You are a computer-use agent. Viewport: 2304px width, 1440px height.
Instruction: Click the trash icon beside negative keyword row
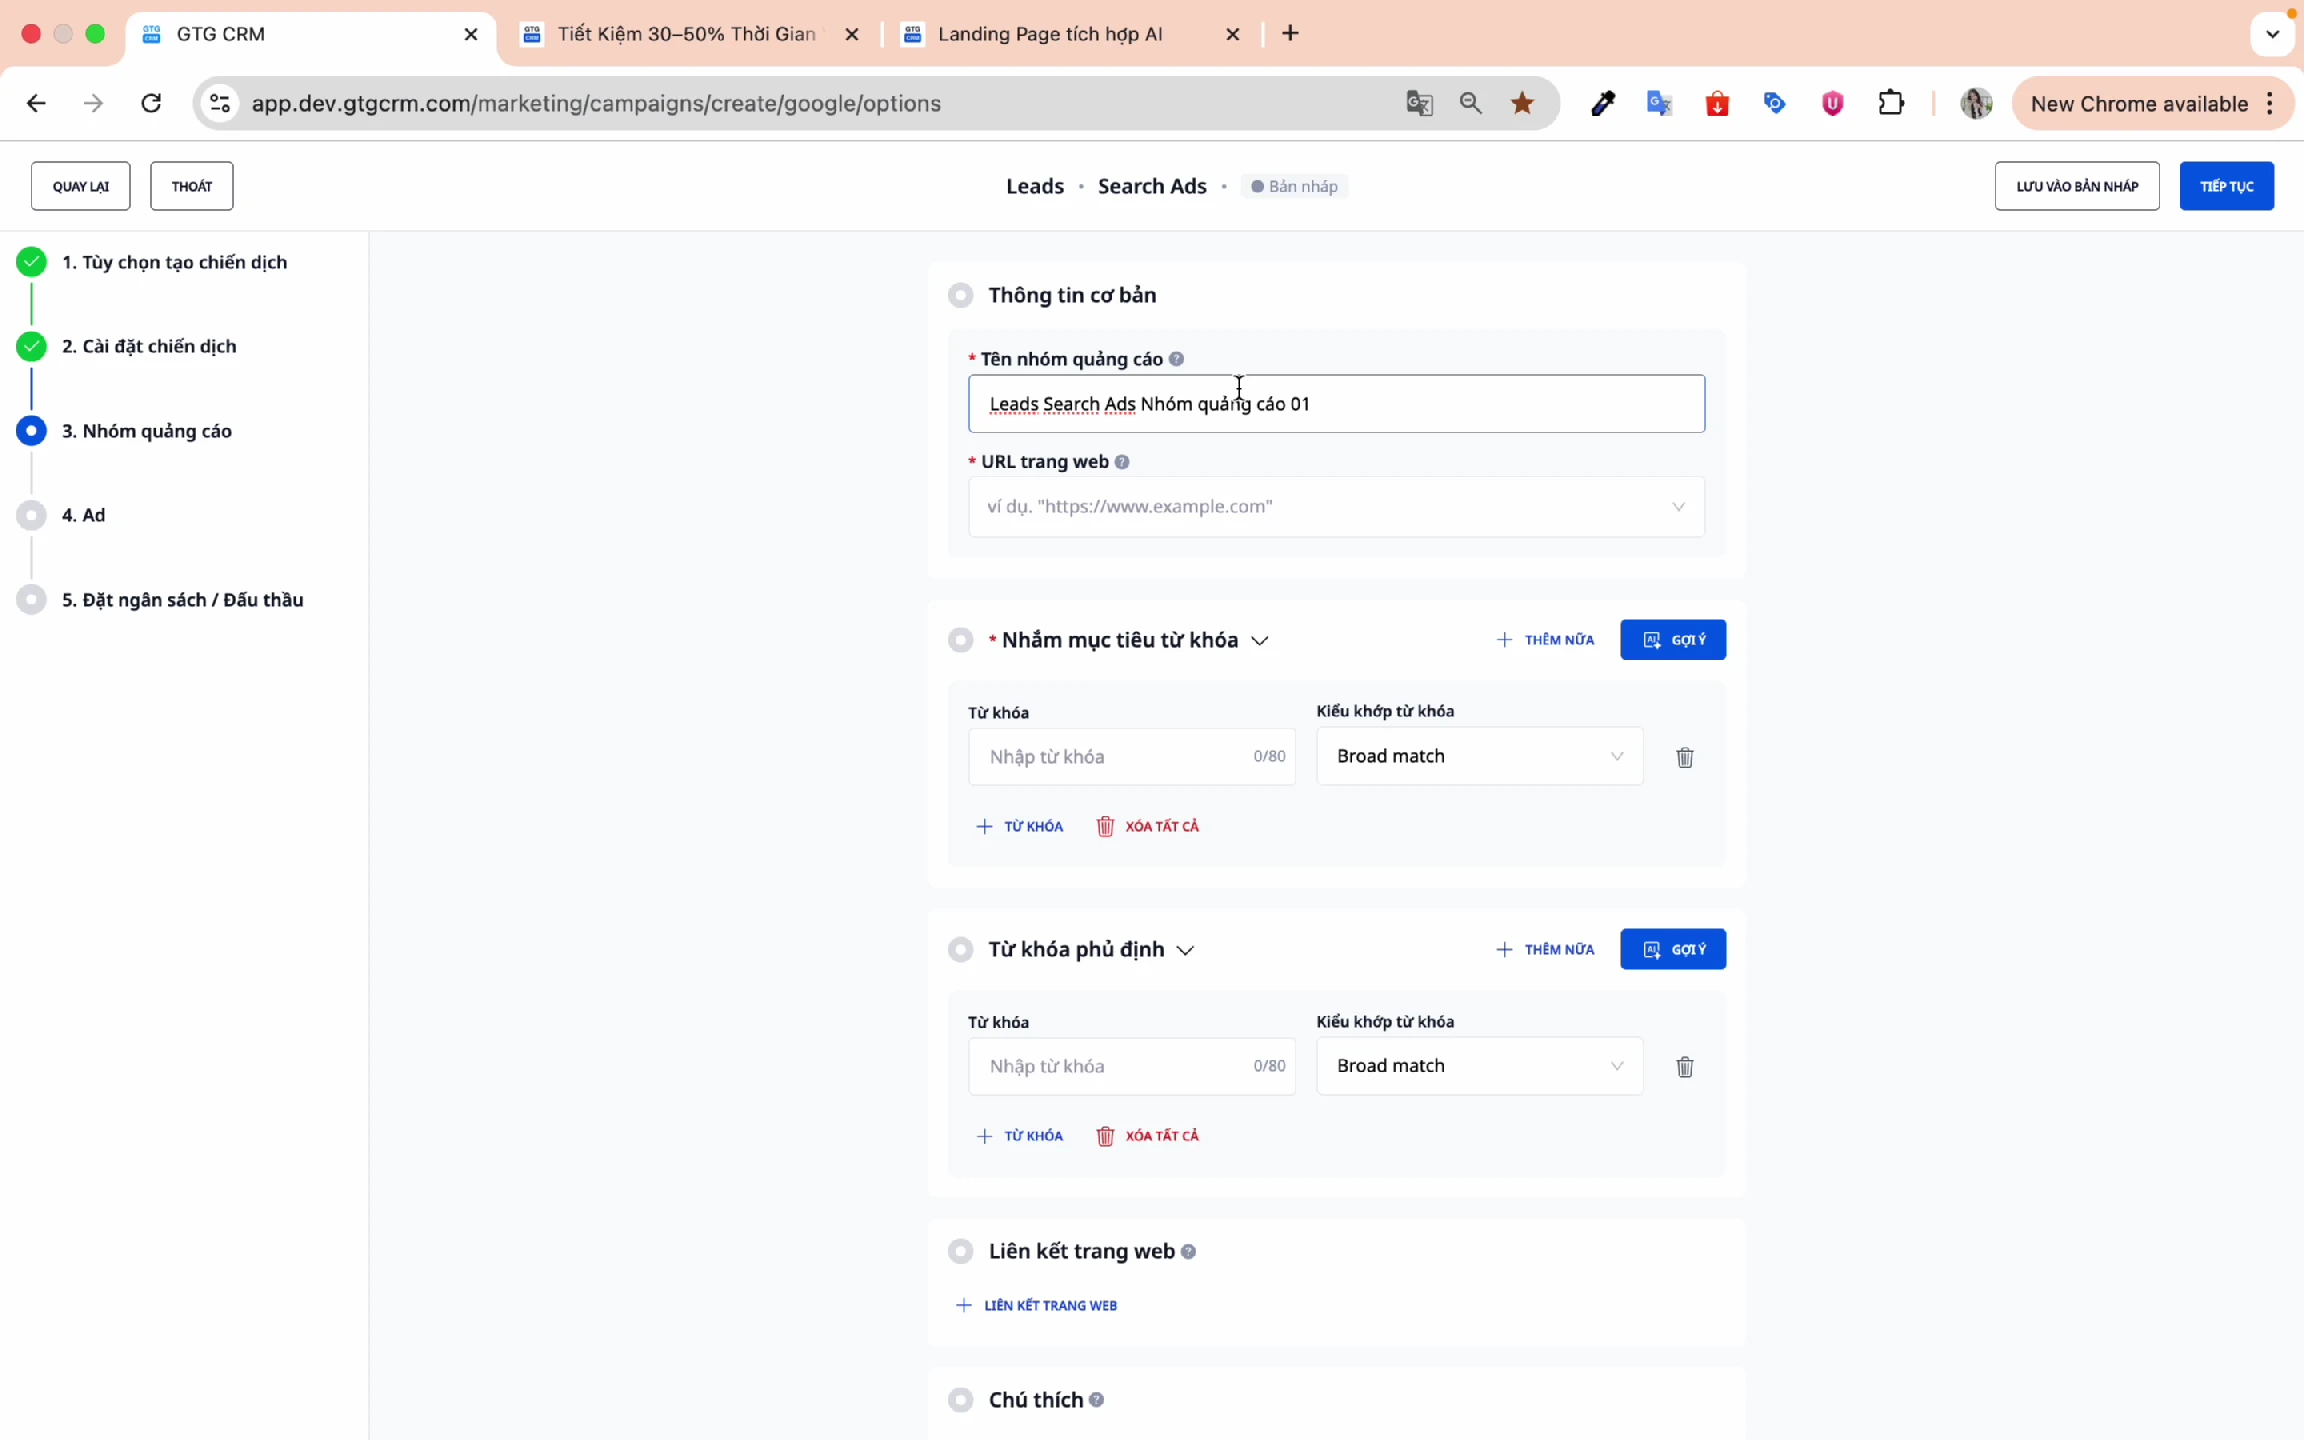pos(1684,1066)
